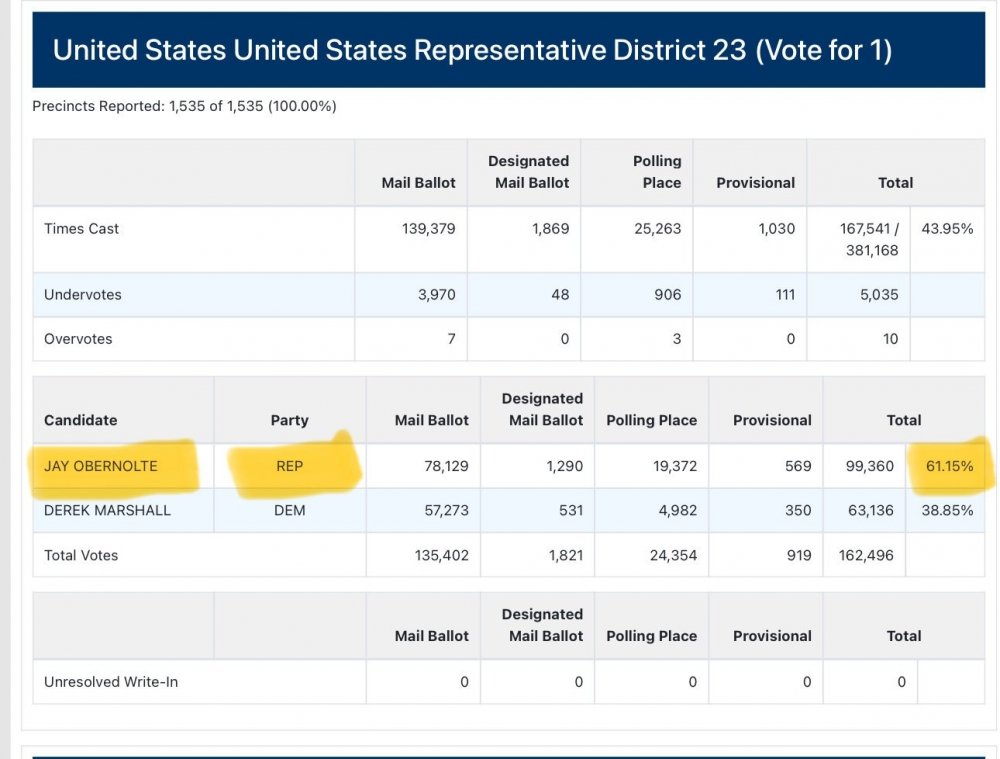1000x759 pixels.
Task: Select the Undervotes row label
Action: pos(83,295)
